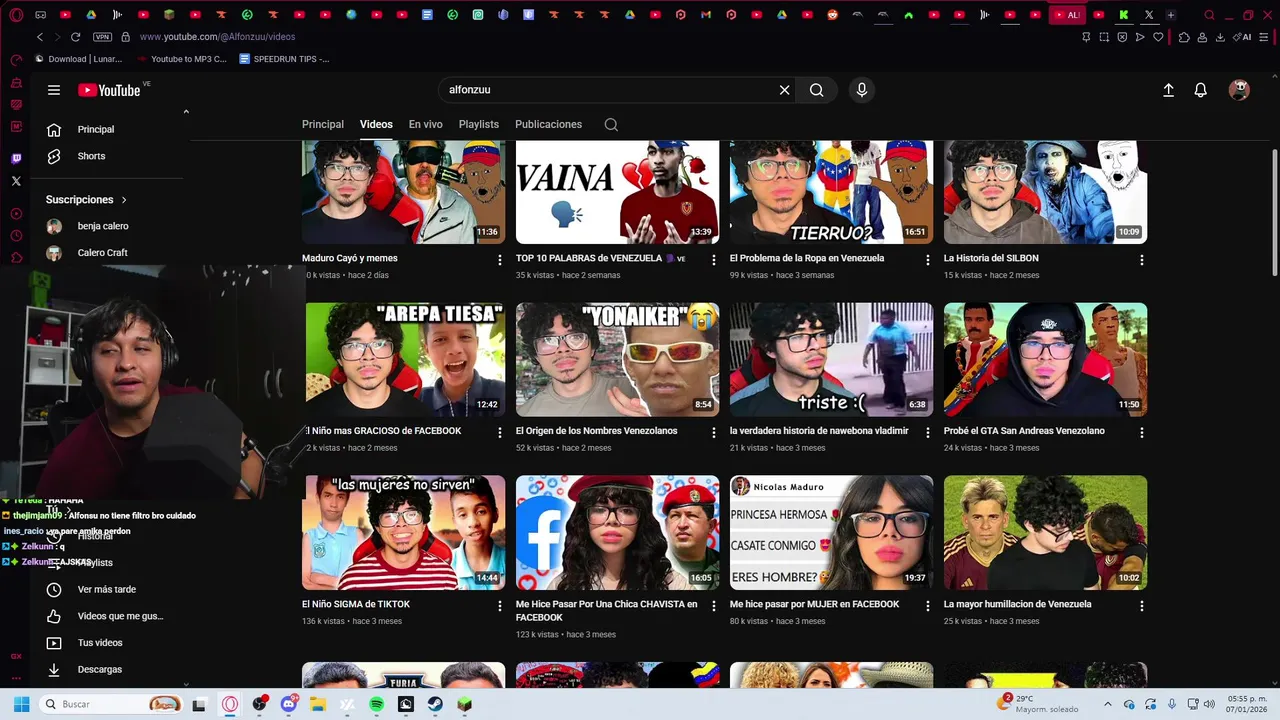
Task: Click the browser back arrow
Action: tap(40, 37)
